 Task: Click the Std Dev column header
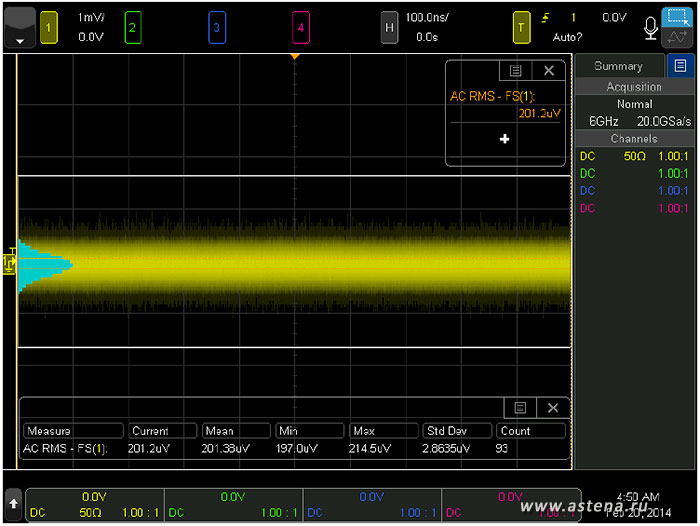coord(457,431)
